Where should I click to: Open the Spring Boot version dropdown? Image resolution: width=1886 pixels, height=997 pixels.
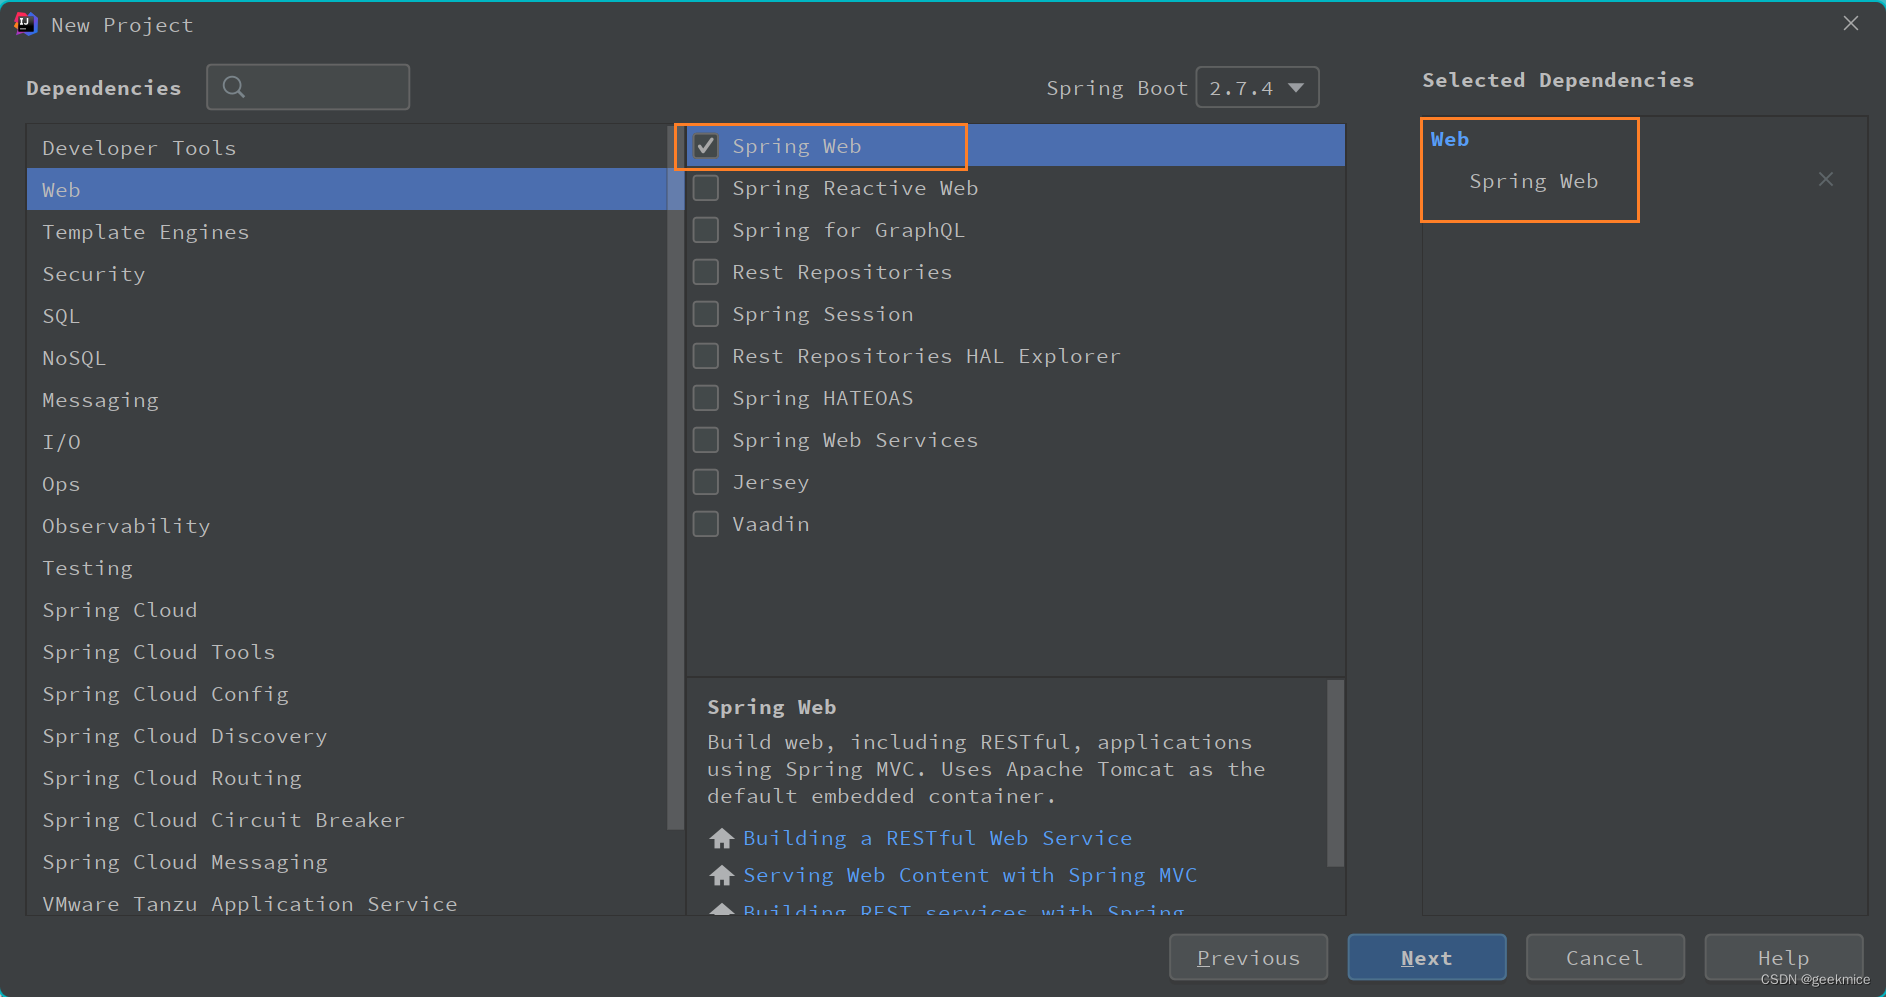pyautogui.click(x=1257, y=88)
